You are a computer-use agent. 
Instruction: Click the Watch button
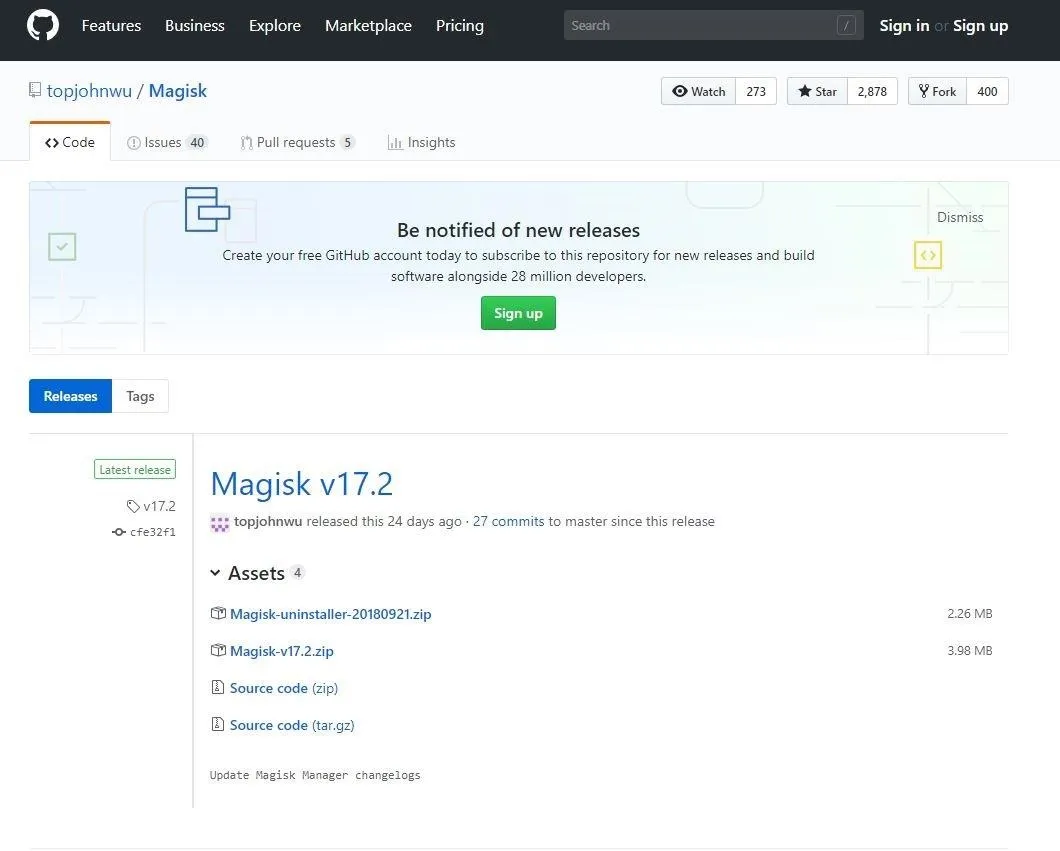click(699, 91)
